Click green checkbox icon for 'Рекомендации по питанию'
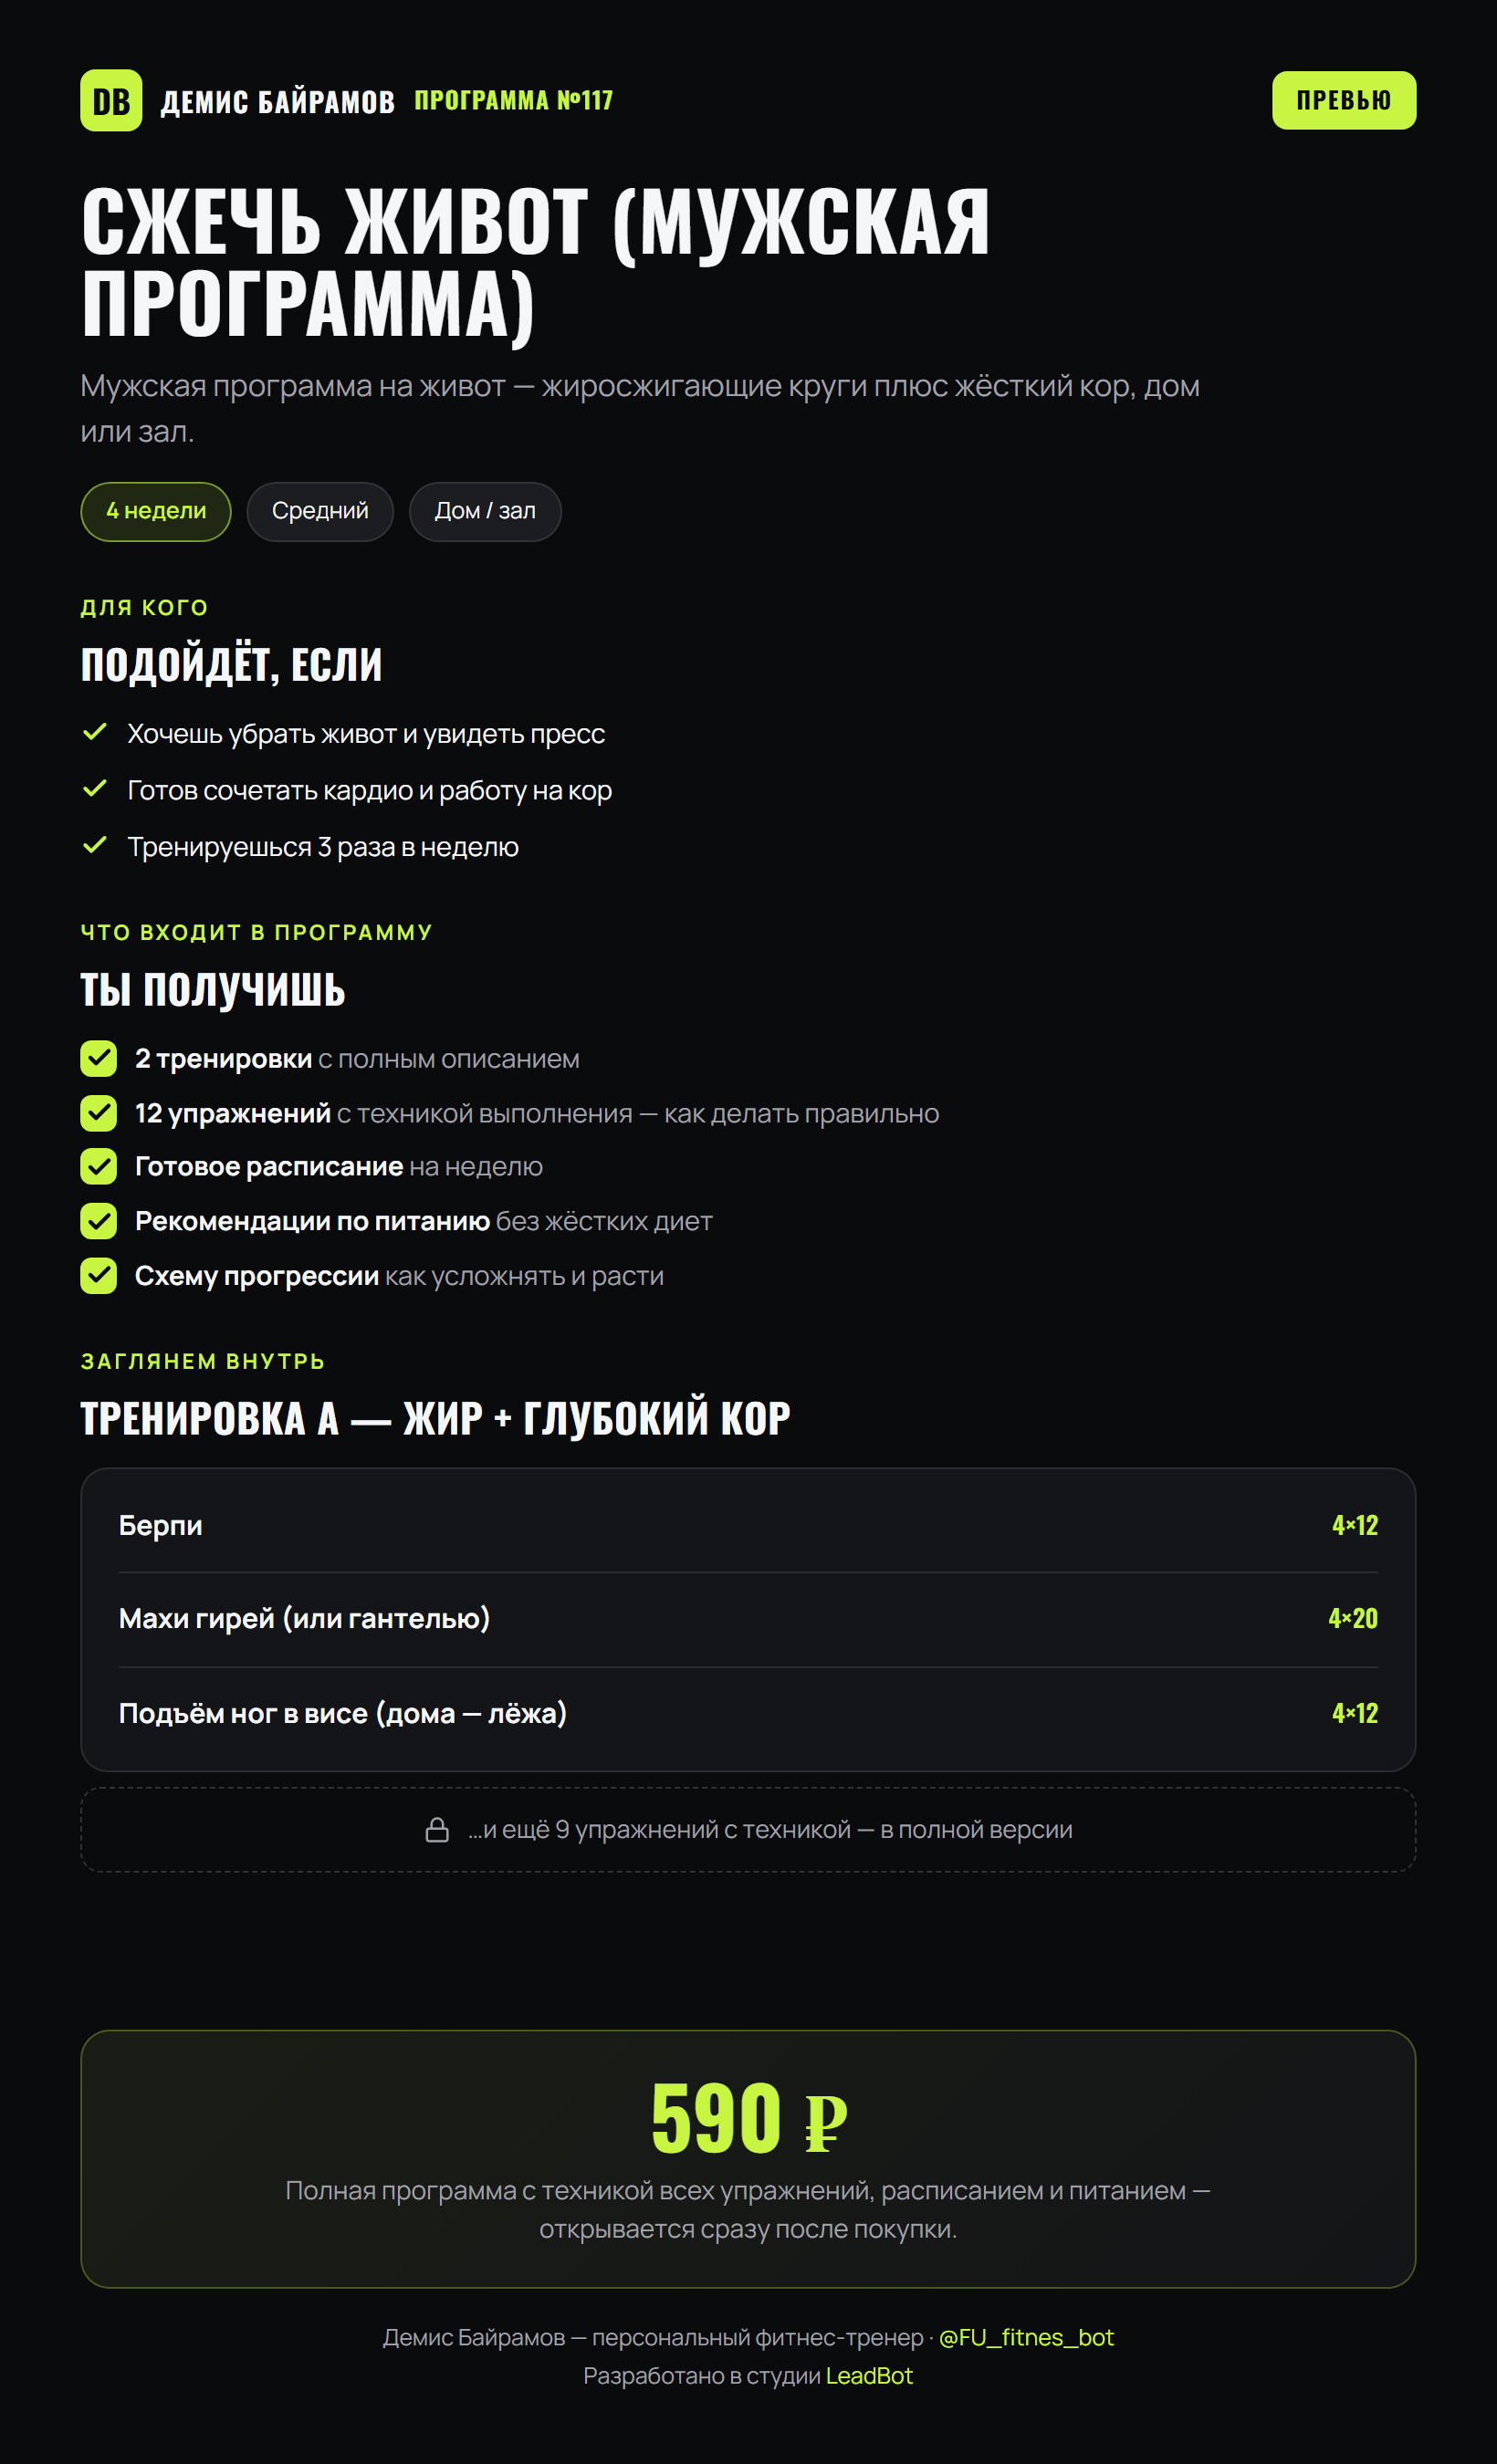The width and height of the screenshot is (1497, 2464). 98,1220
